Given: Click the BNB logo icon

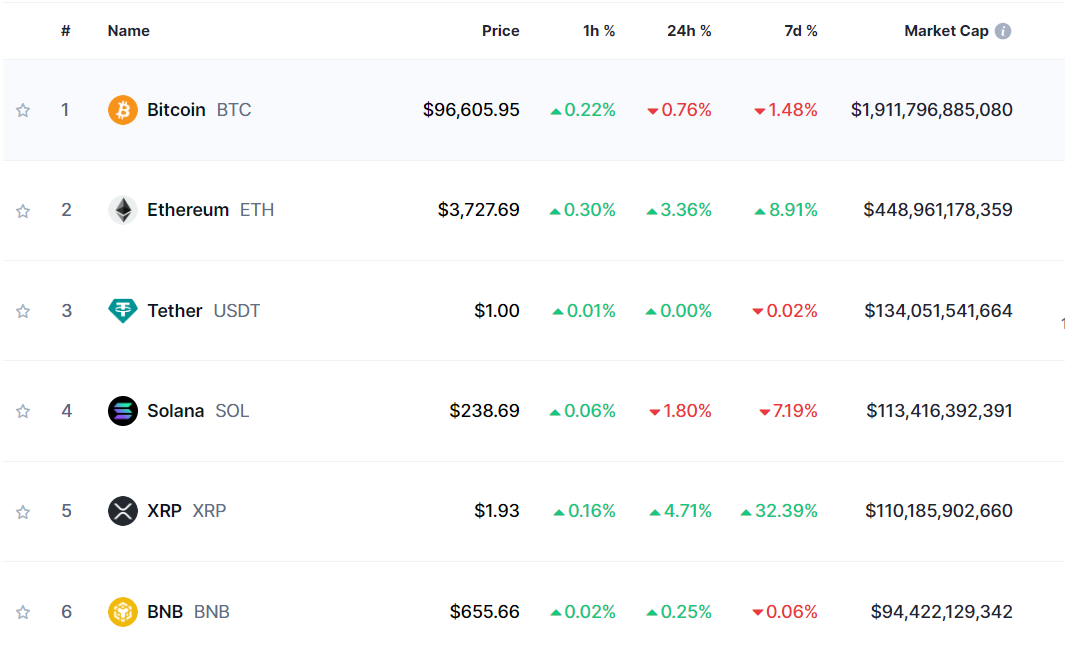Looking at the screenshot, I should pyautogui.click(x=122, y=612).
